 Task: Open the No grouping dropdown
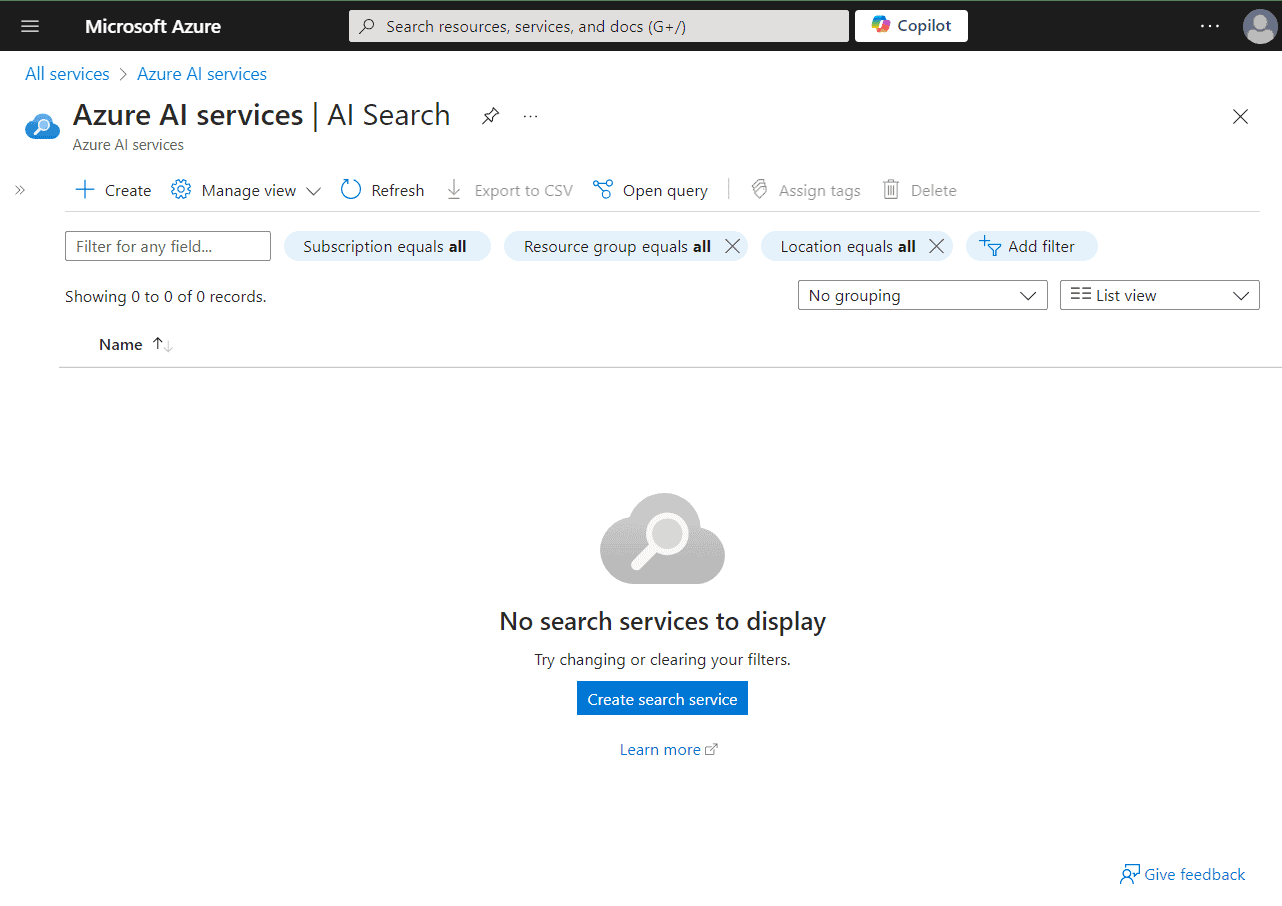pyautogui.click(x=922, y=295)
